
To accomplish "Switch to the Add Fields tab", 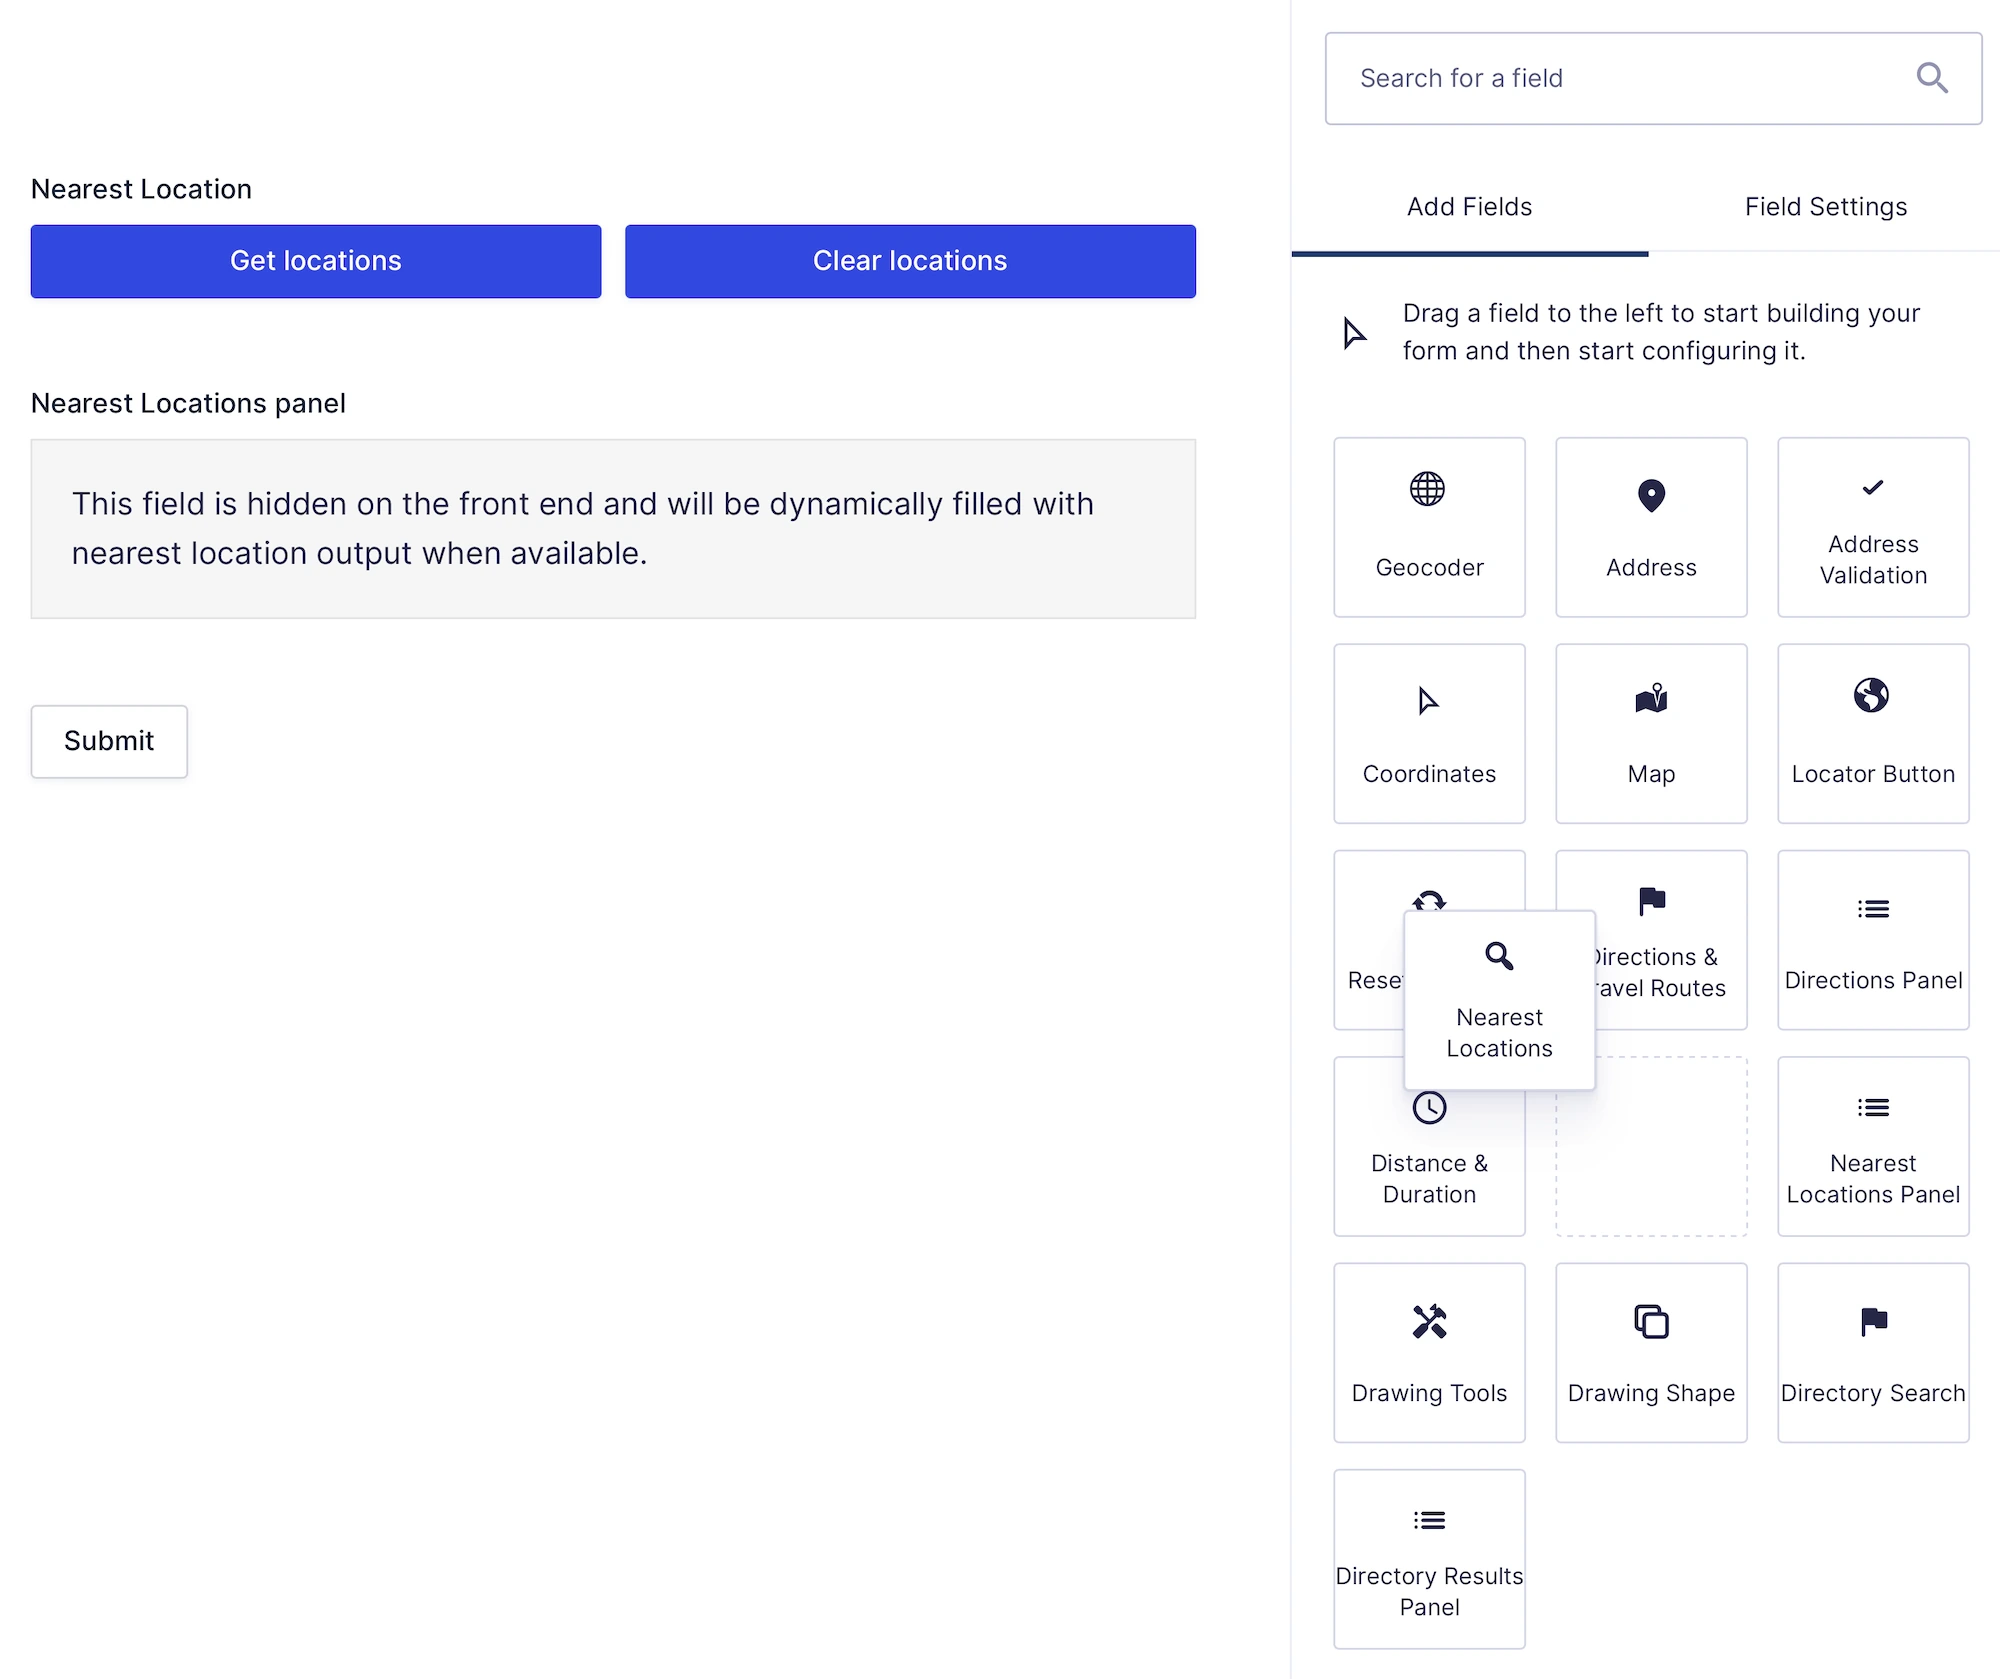I will [x=1469, y=207].
